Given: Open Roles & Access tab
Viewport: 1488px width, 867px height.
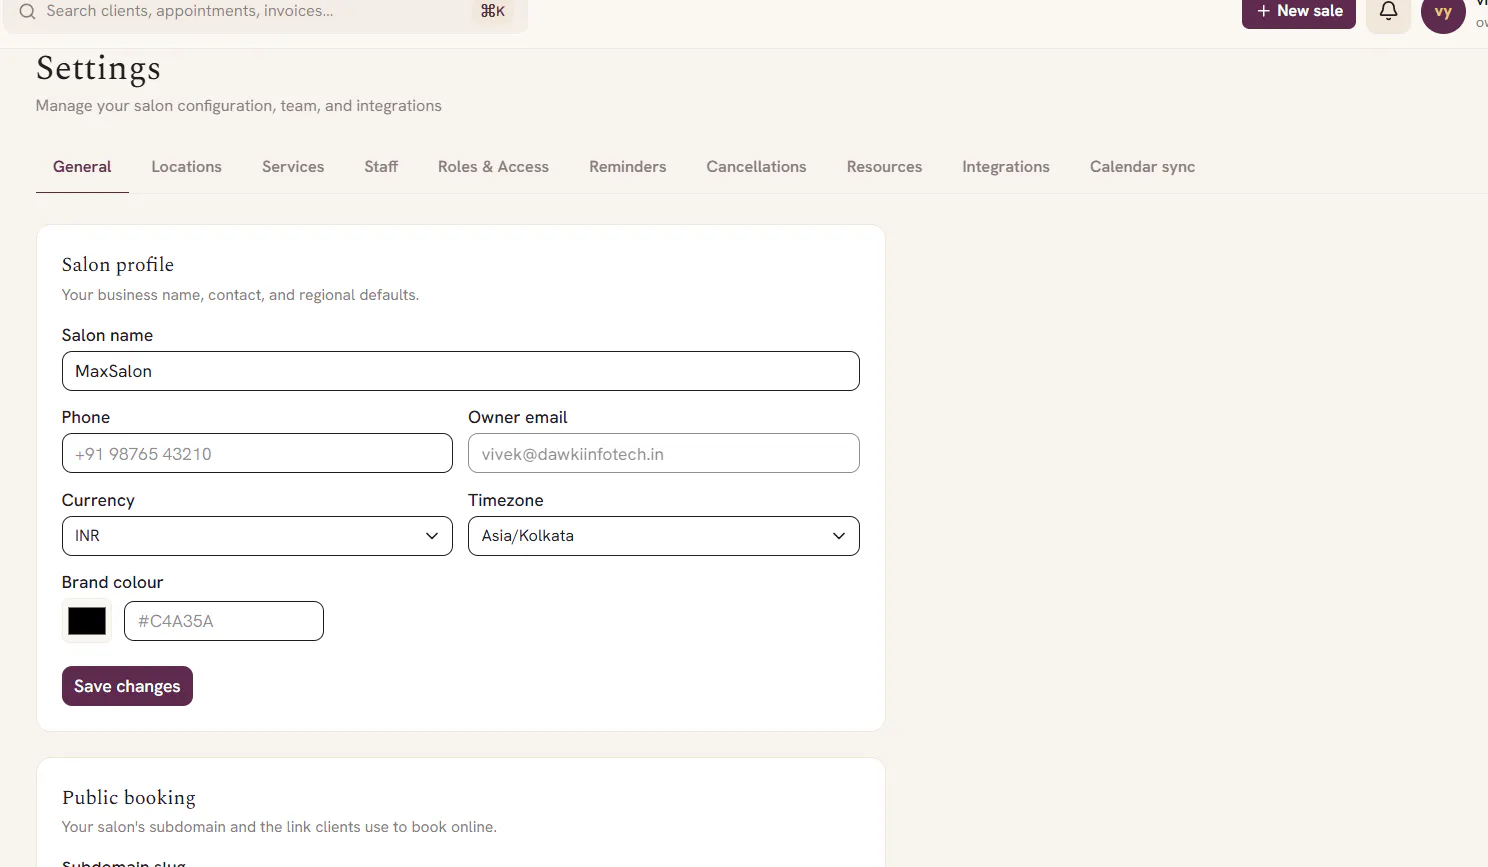Looking at the screenshot, I should pyautogui.click(x=493, y=167).
